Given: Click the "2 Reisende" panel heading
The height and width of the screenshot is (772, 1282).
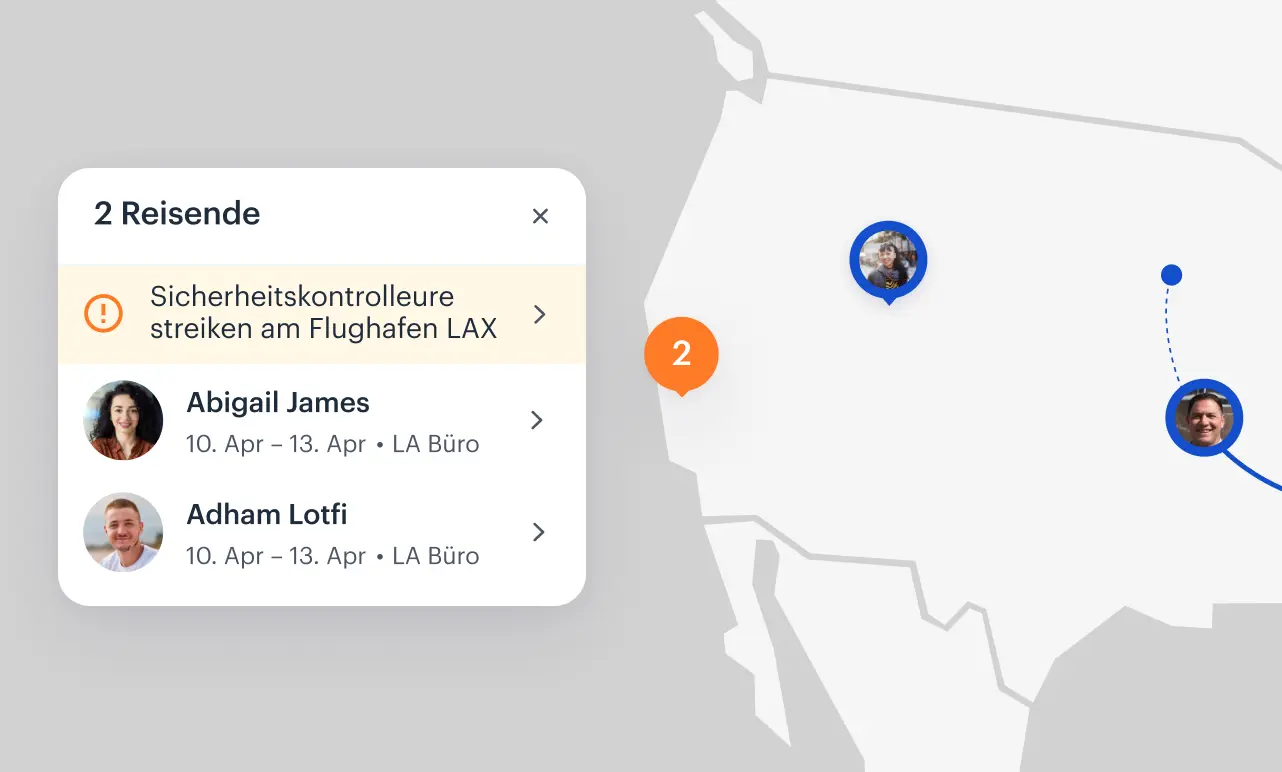Looking at the screenshot, I should point(177,214).
